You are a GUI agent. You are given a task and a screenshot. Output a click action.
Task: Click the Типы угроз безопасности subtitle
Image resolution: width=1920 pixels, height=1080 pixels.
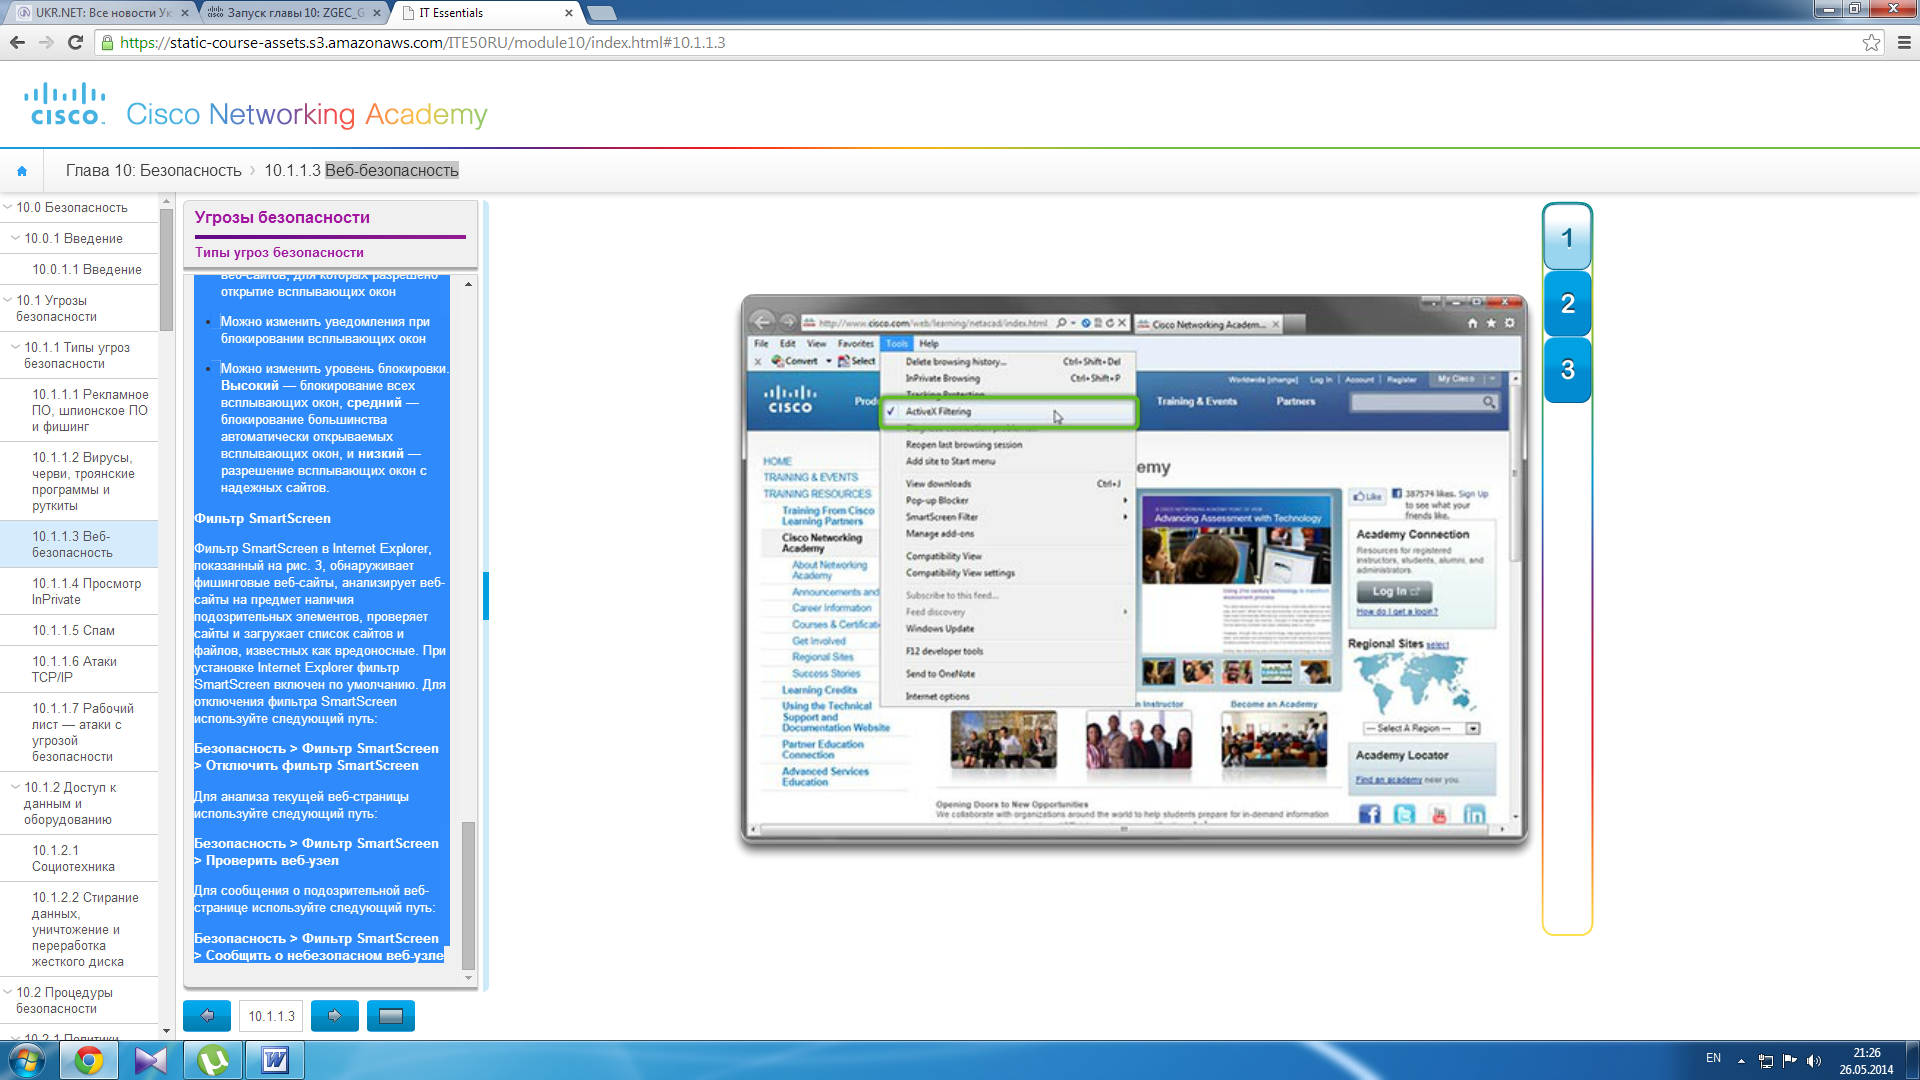click(279, 252)
